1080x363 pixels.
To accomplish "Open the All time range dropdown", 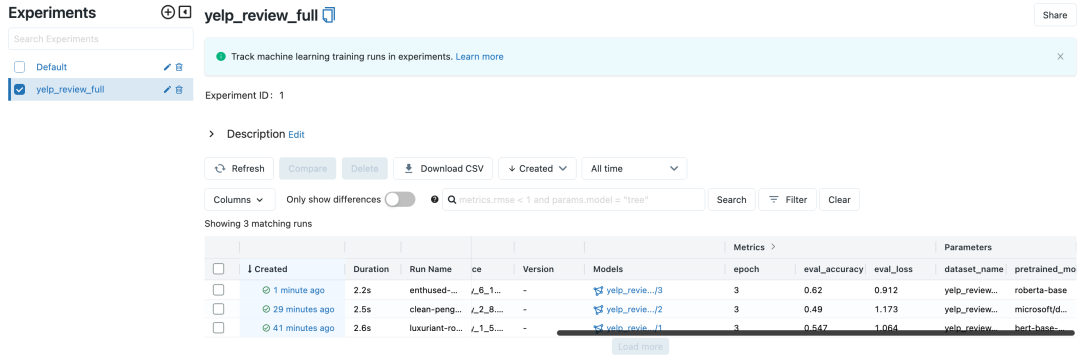I will tap(634, 168).
